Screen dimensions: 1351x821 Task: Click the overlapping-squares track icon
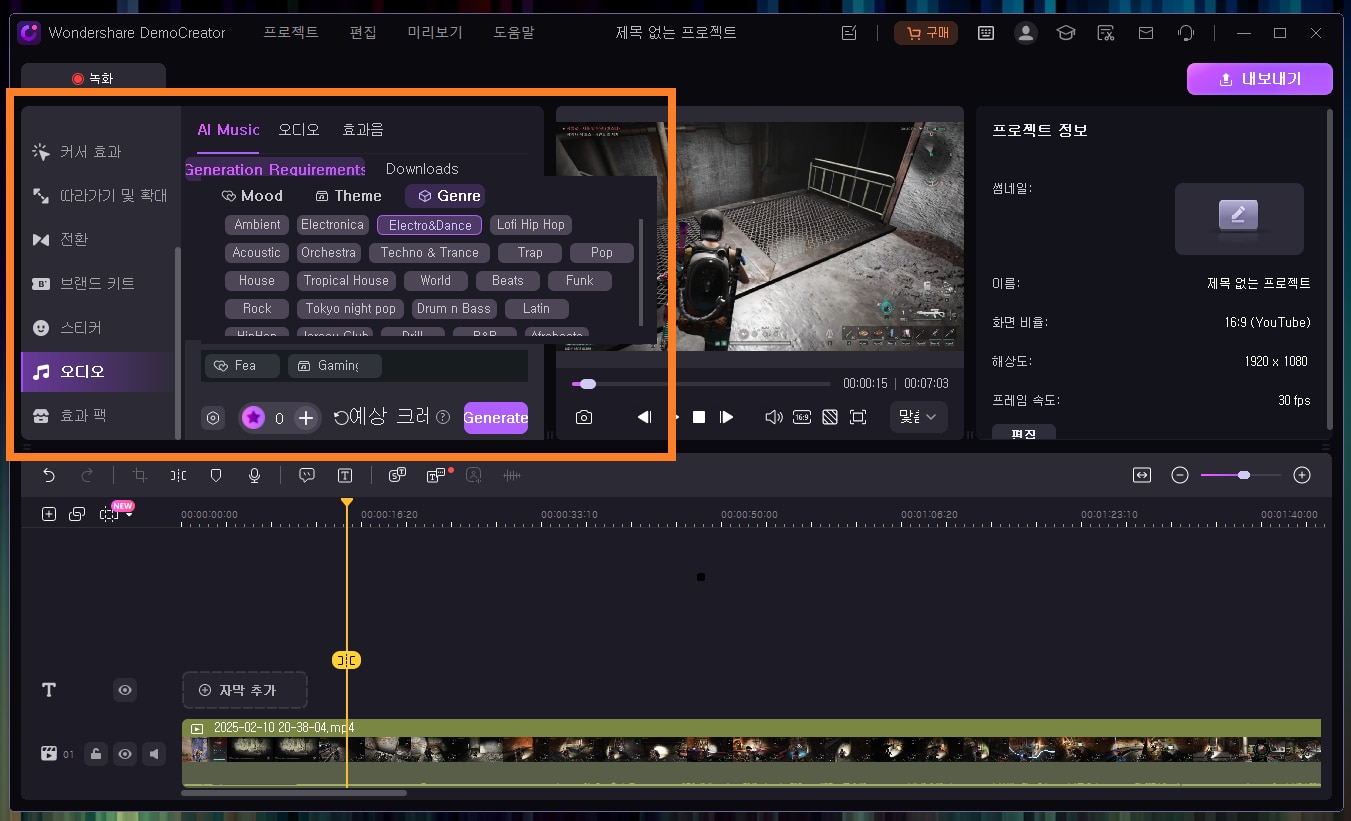click(x=77, y=514)
